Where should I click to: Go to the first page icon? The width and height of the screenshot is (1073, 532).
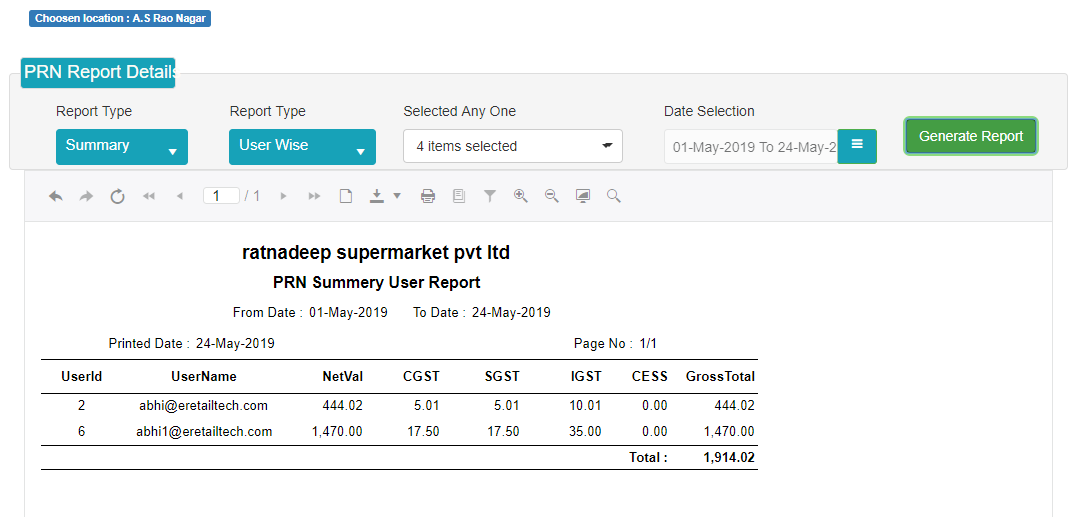tap(148, 197)
